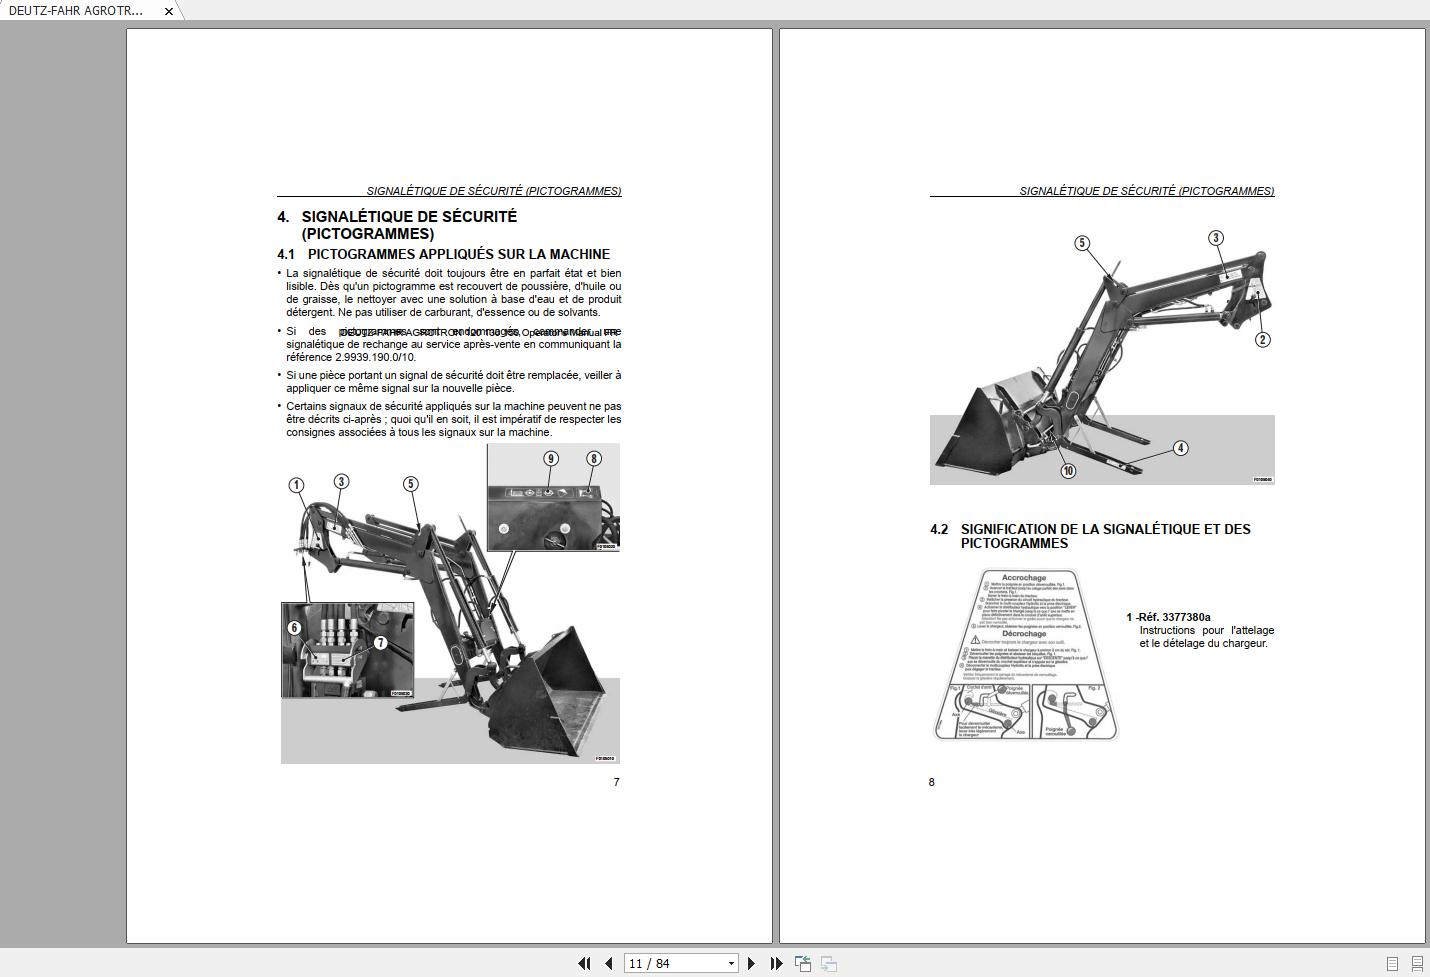The image size is (1430, 977).
Task: Go to the previous page
Action: point(608,964)
